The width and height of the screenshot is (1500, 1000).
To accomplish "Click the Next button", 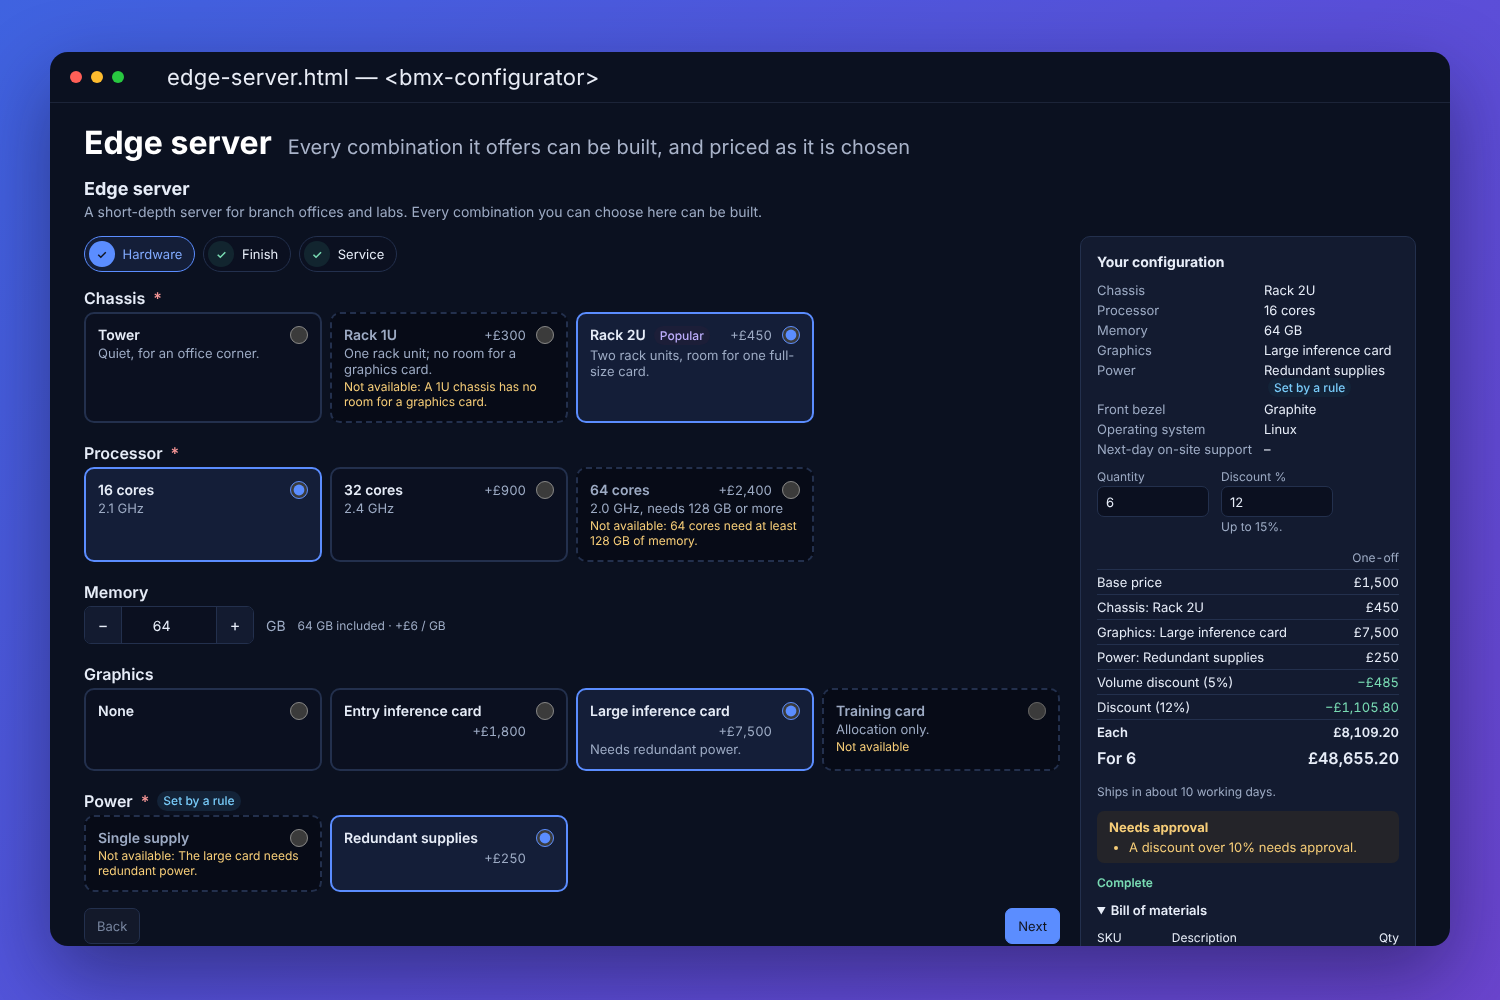I will click(1032, 926).
